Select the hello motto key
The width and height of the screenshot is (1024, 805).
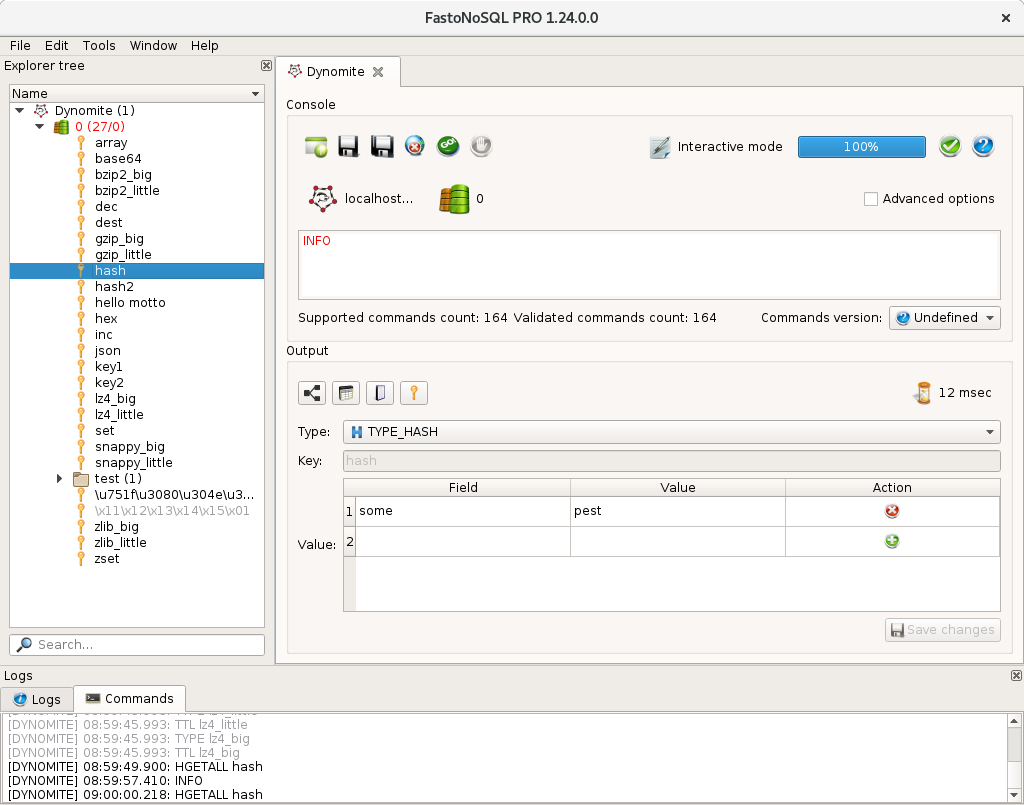[x=130, y=303]
